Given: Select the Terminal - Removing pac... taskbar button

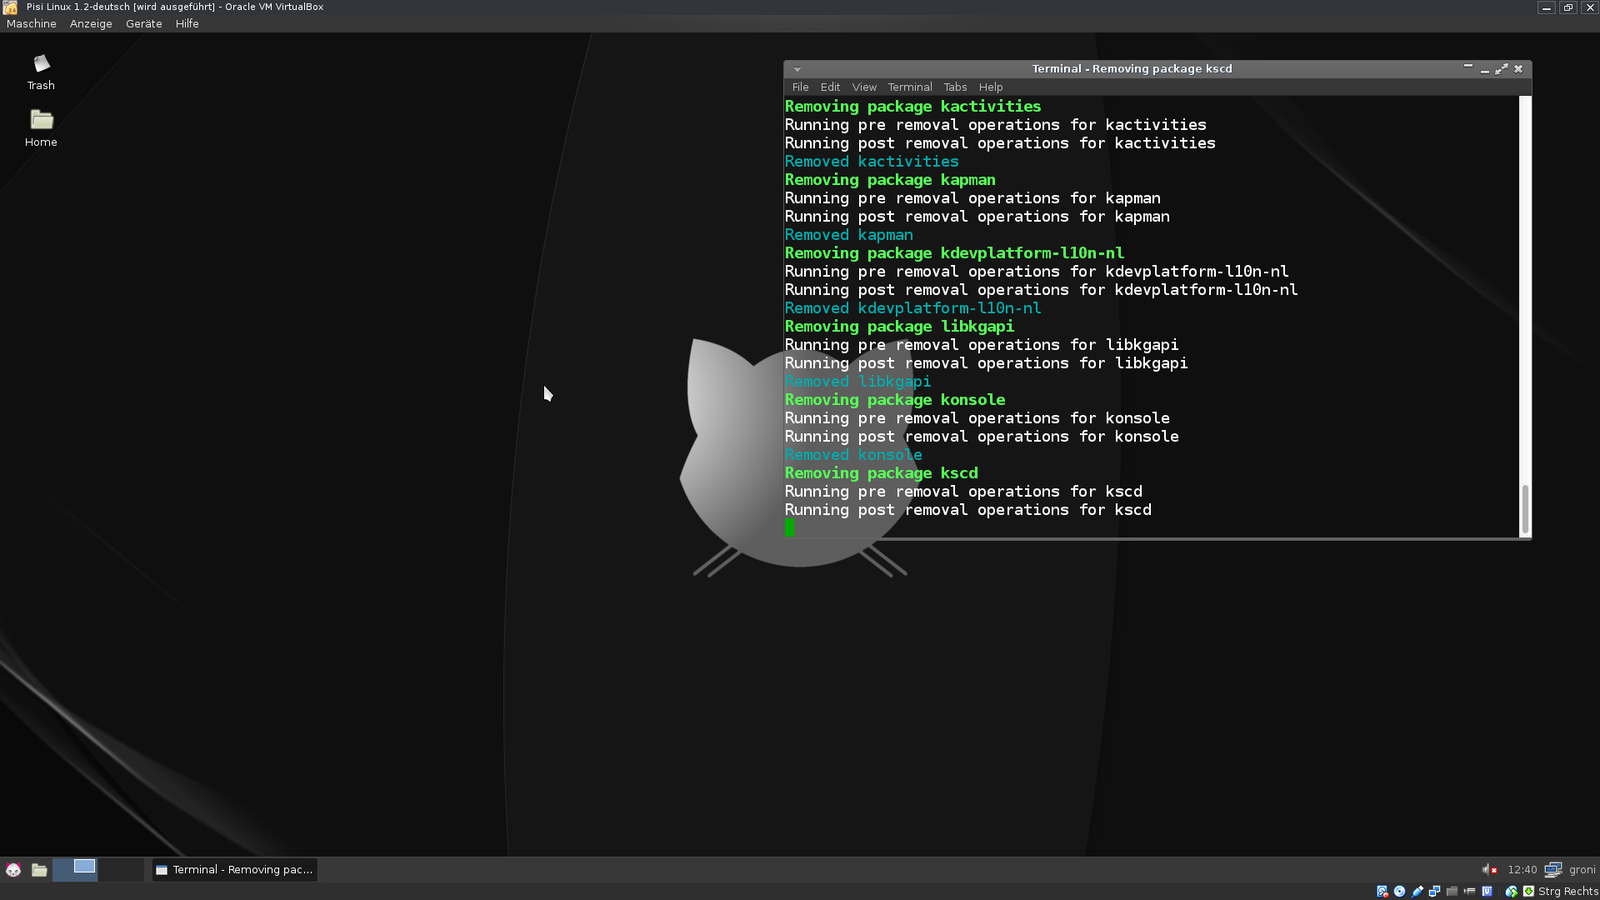Looking at the screenshot, I should (x=234, y=870).
